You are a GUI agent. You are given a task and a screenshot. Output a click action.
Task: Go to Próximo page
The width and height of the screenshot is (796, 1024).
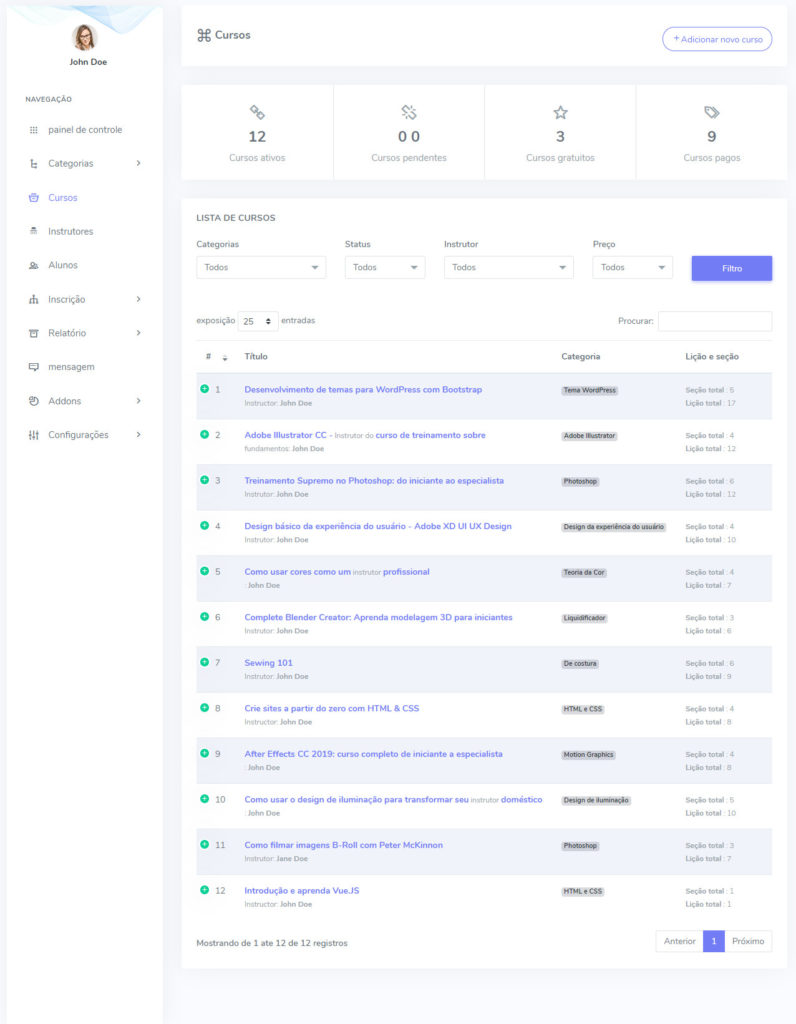tap(748, 941)
